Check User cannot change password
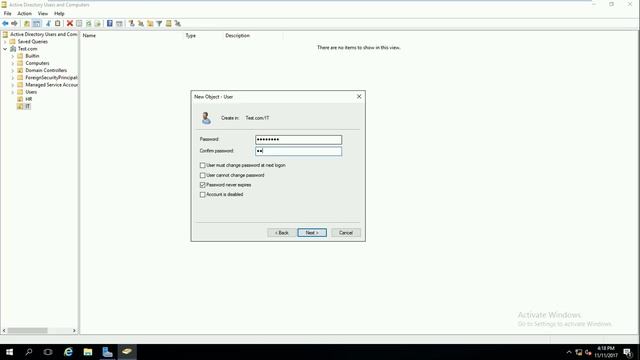Image resolution: width=640 pixels, height=360 pixels. [202, 175]
